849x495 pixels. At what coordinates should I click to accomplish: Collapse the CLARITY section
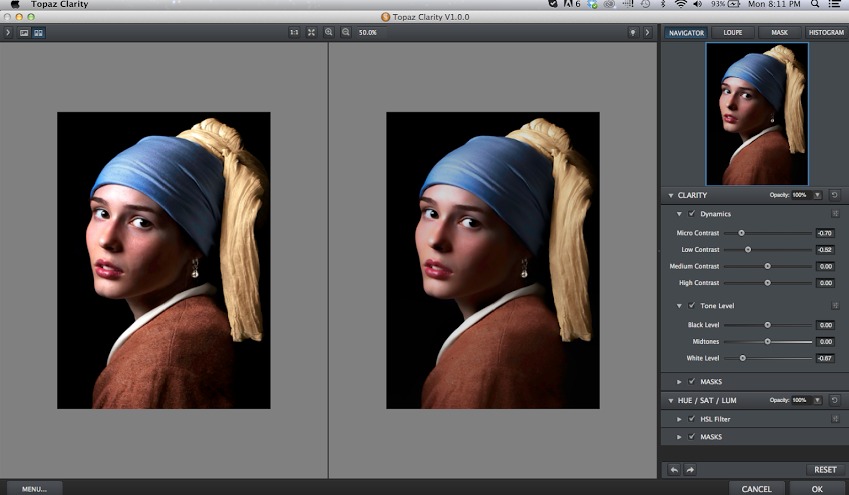(x=671, y=196)
